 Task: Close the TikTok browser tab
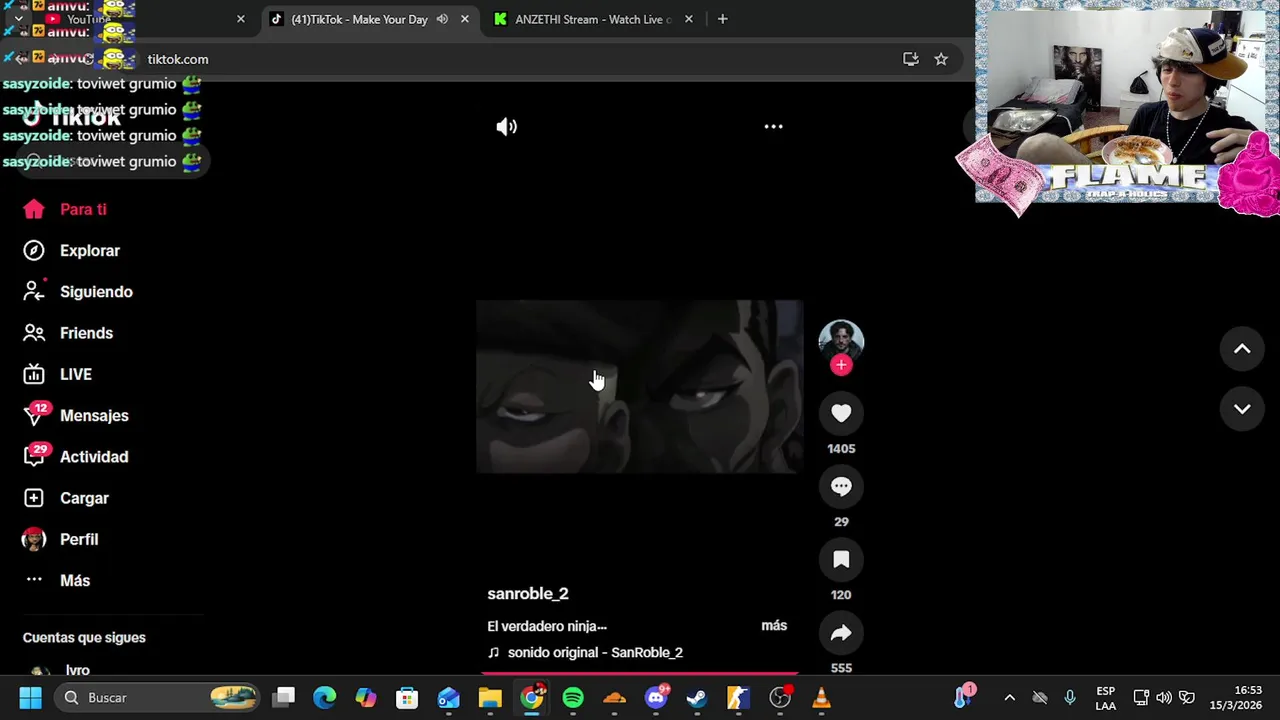pos(465,19)
